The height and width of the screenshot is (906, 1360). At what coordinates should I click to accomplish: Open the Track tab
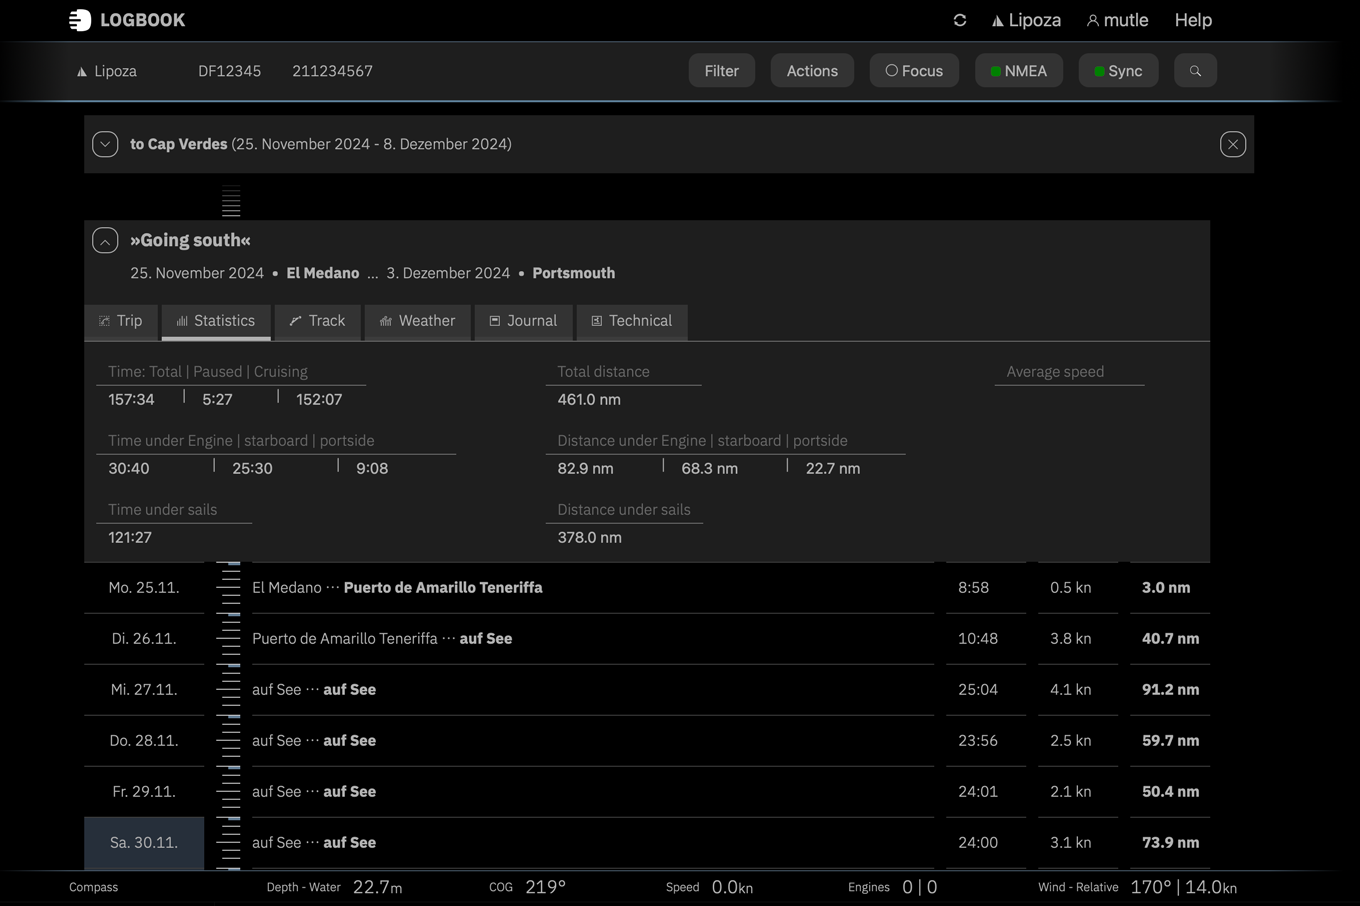tap(317, 321)
